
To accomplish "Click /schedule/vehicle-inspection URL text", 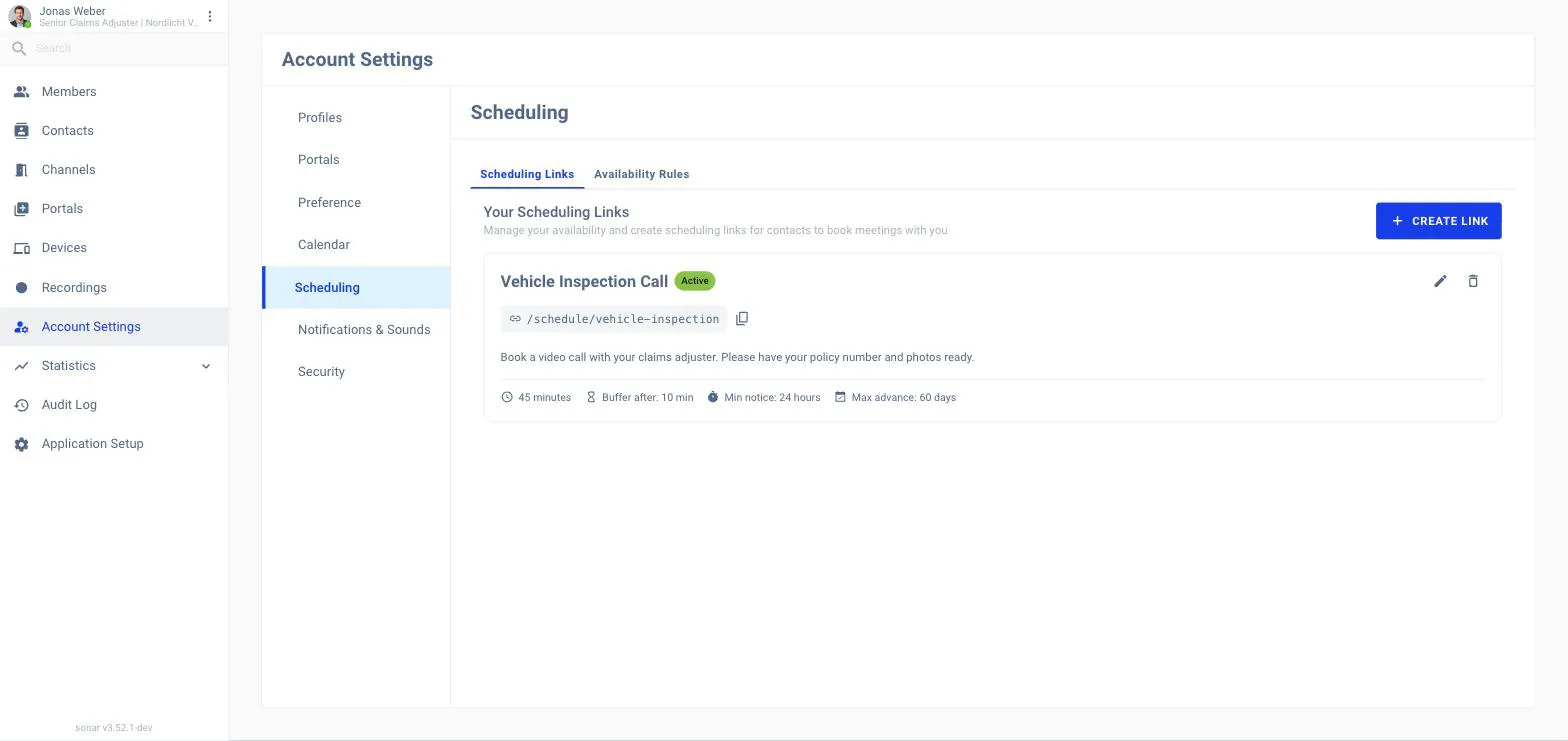I will tap(623, 319).
